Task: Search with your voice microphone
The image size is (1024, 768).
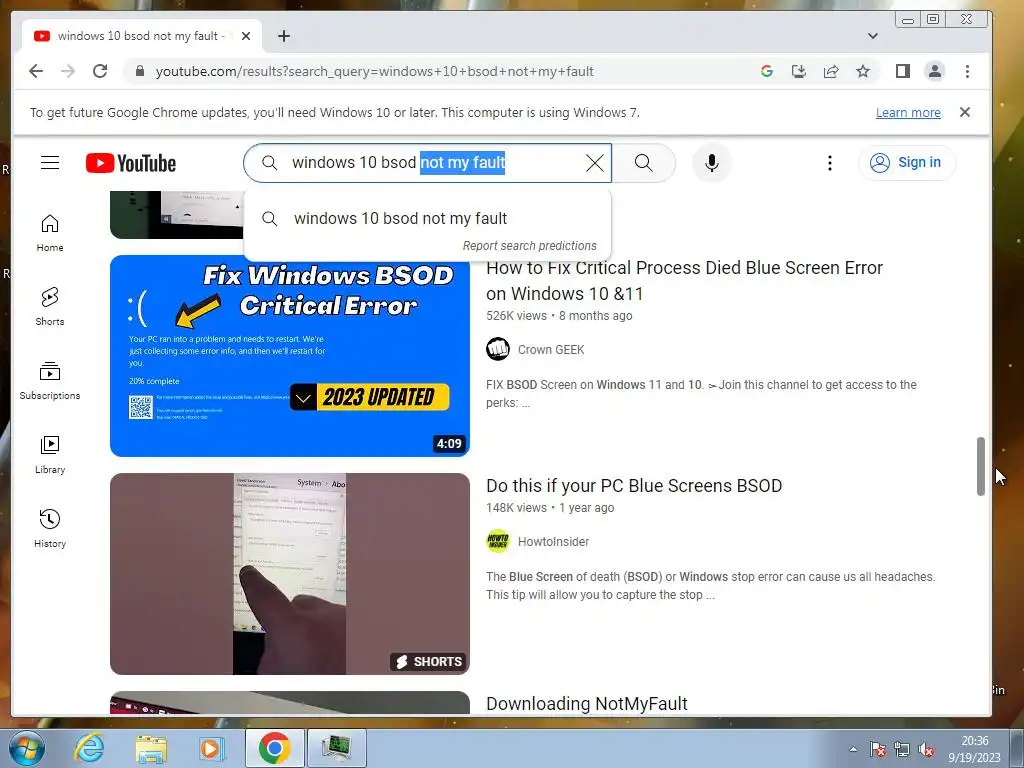Action: (712, 163)
